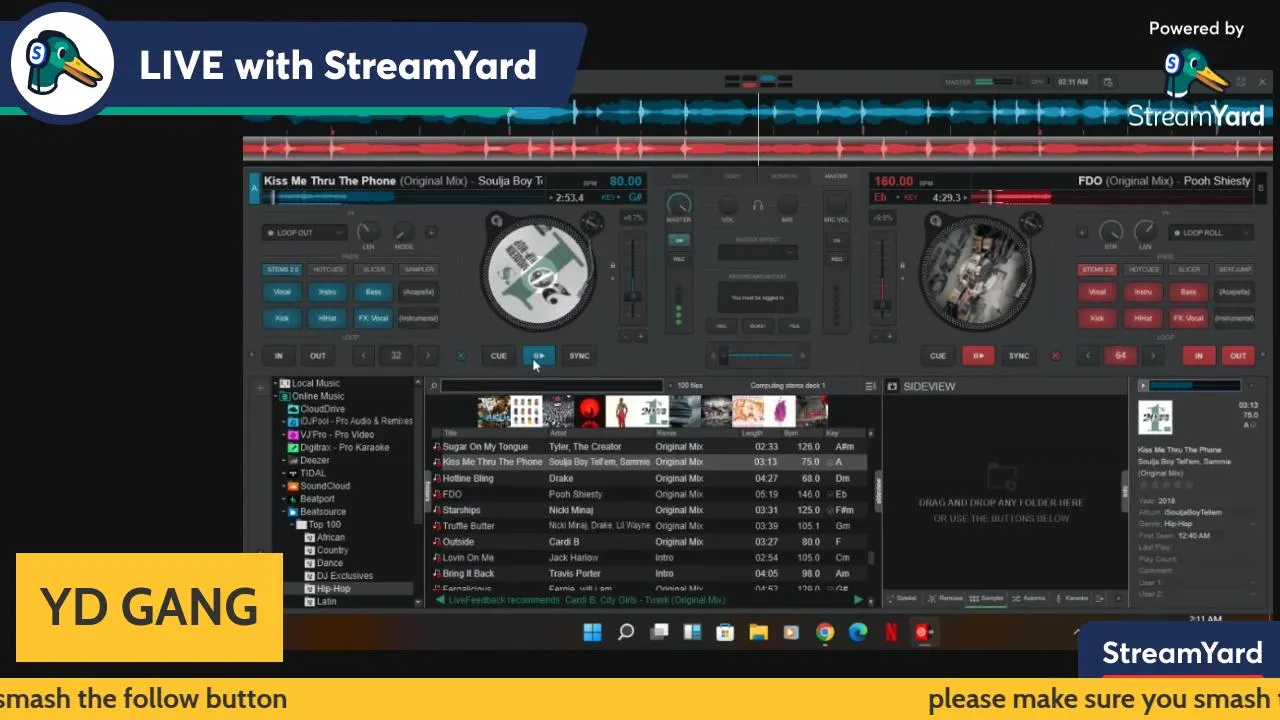1280x720 pixels.
Task: Hit the CUE button on deck A
Action: [498, 356]
